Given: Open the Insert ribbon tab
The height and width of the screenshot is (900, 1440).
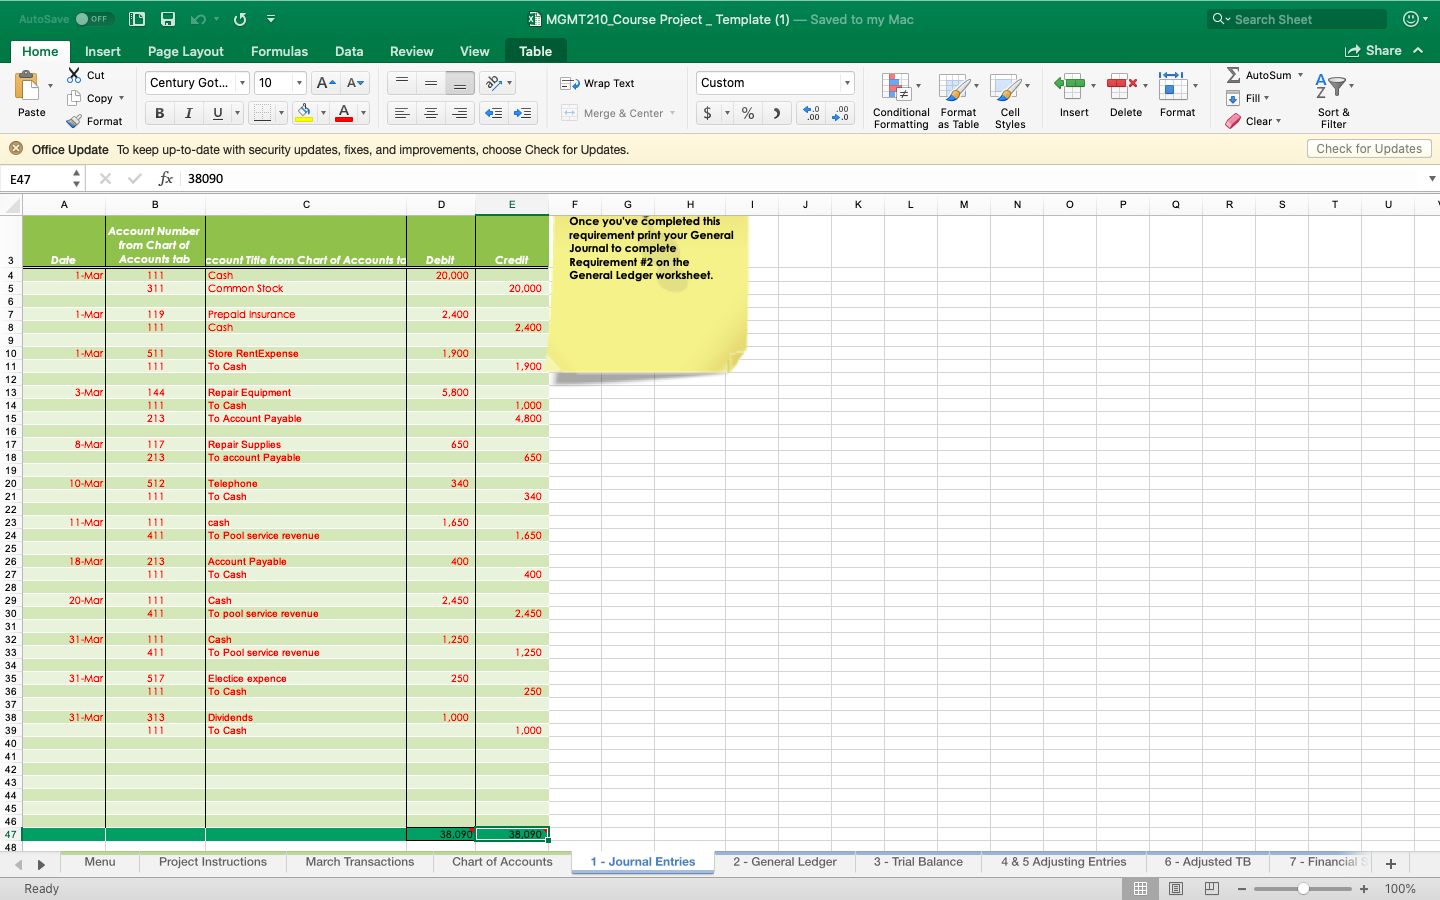Looking at the screenshot, I should coord(102,51).
